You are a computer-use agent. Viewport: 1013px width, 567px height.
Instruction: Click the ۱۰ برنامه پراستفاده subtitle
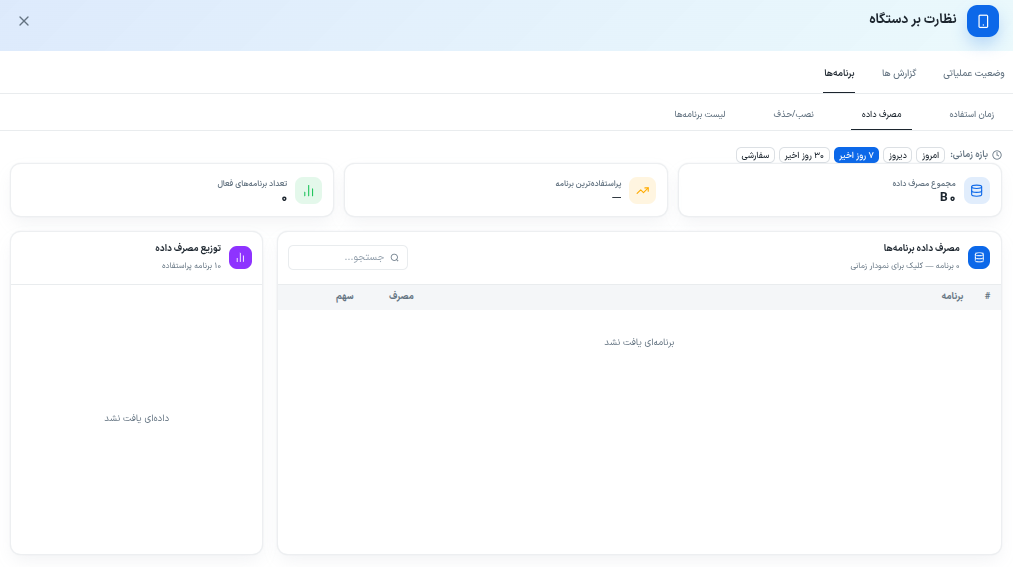(x=191, y=265)
